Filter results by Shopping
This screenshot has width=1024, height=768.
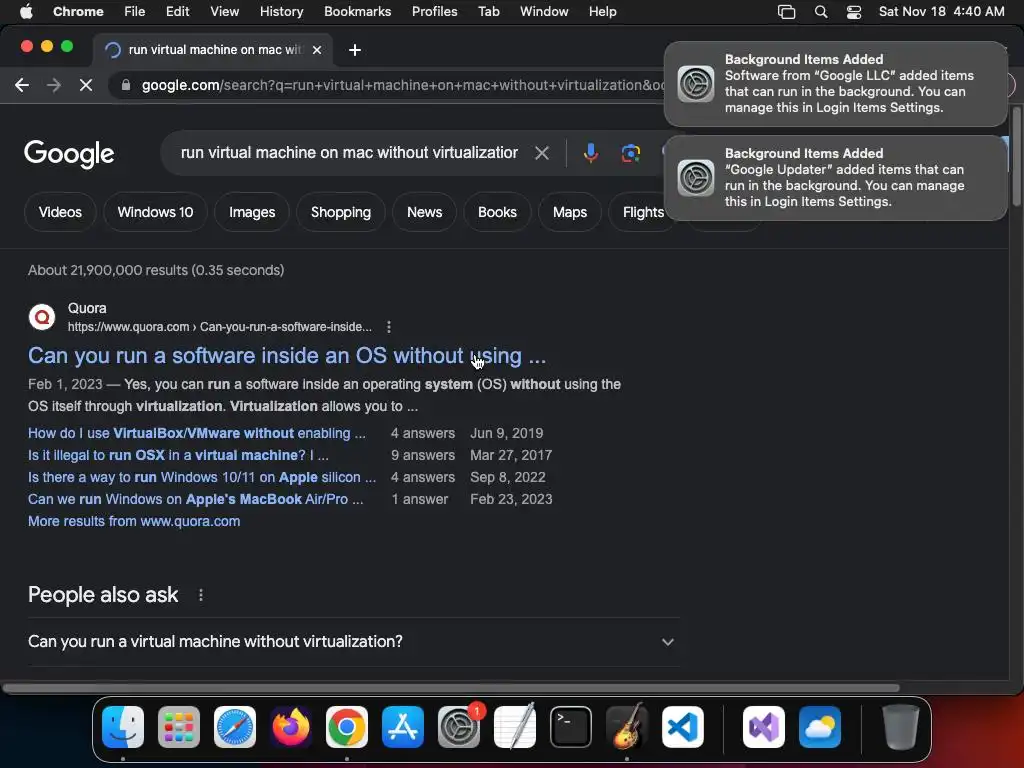(x=341, y=212)
